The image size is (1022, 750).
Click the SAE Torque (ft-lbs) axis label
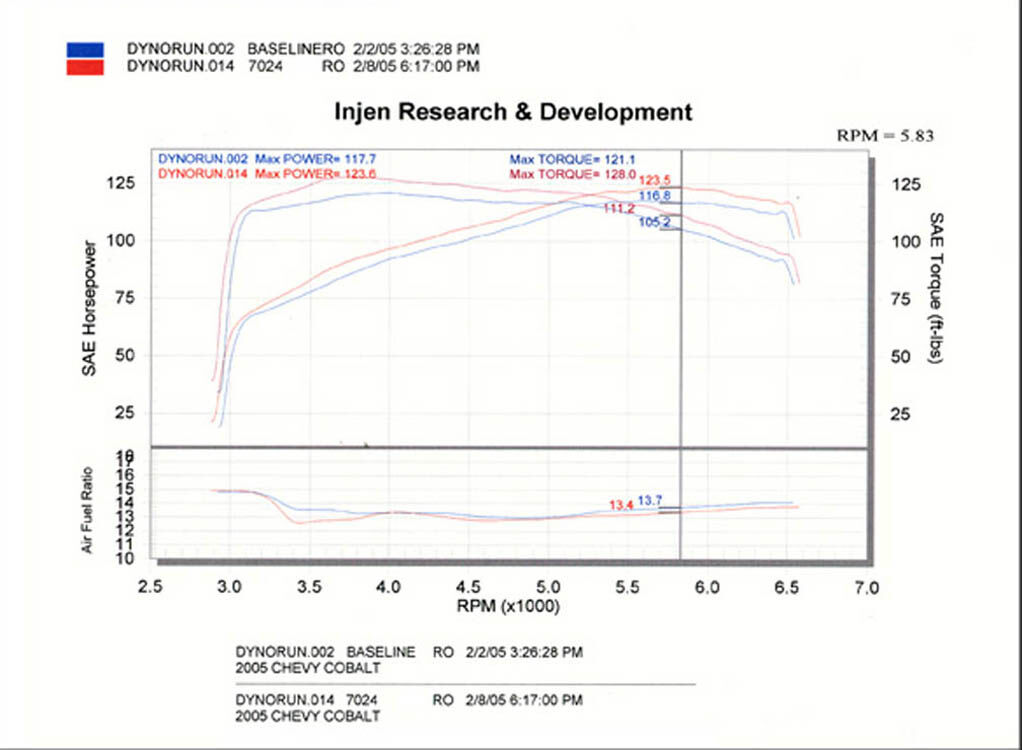(x=936, y=288)
